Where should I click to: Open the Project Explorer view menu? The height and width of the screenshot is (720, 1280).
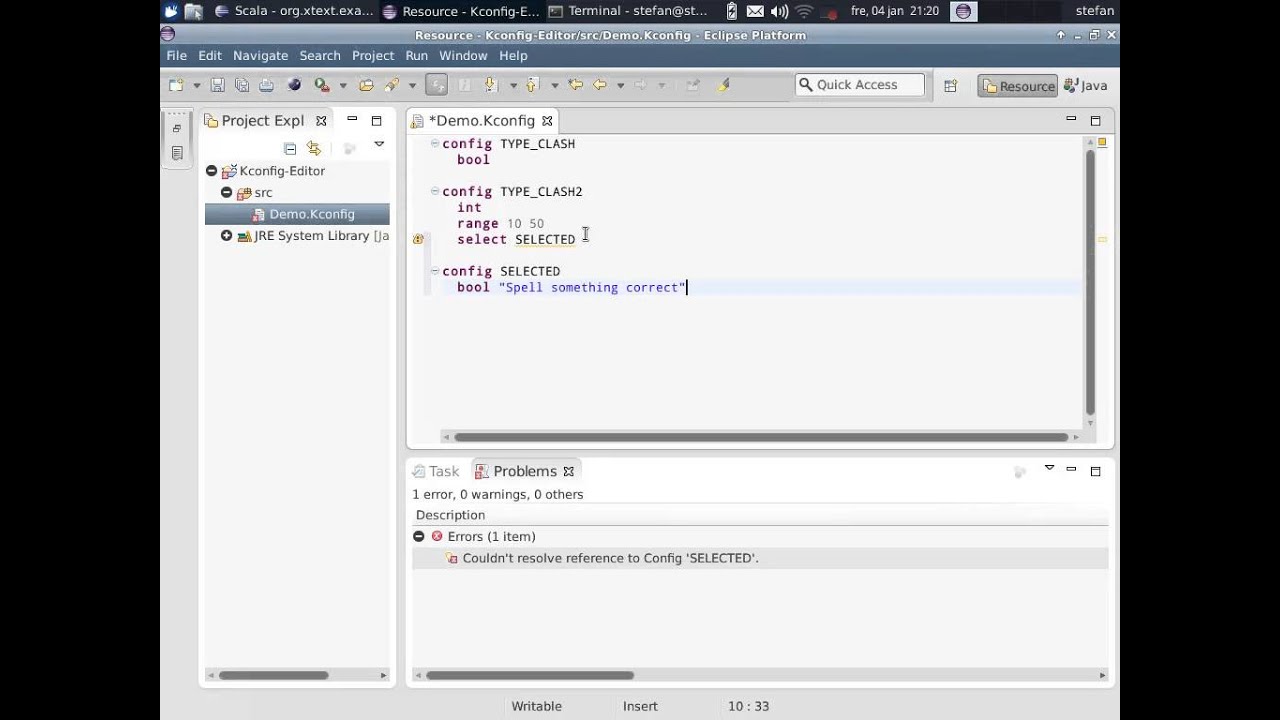379,145
